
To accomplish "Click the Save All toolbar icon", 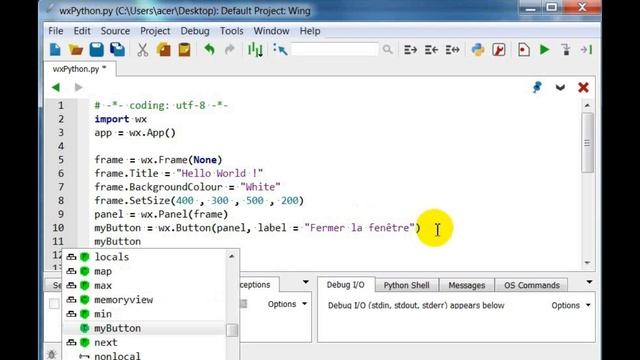I will click(117, 50).
